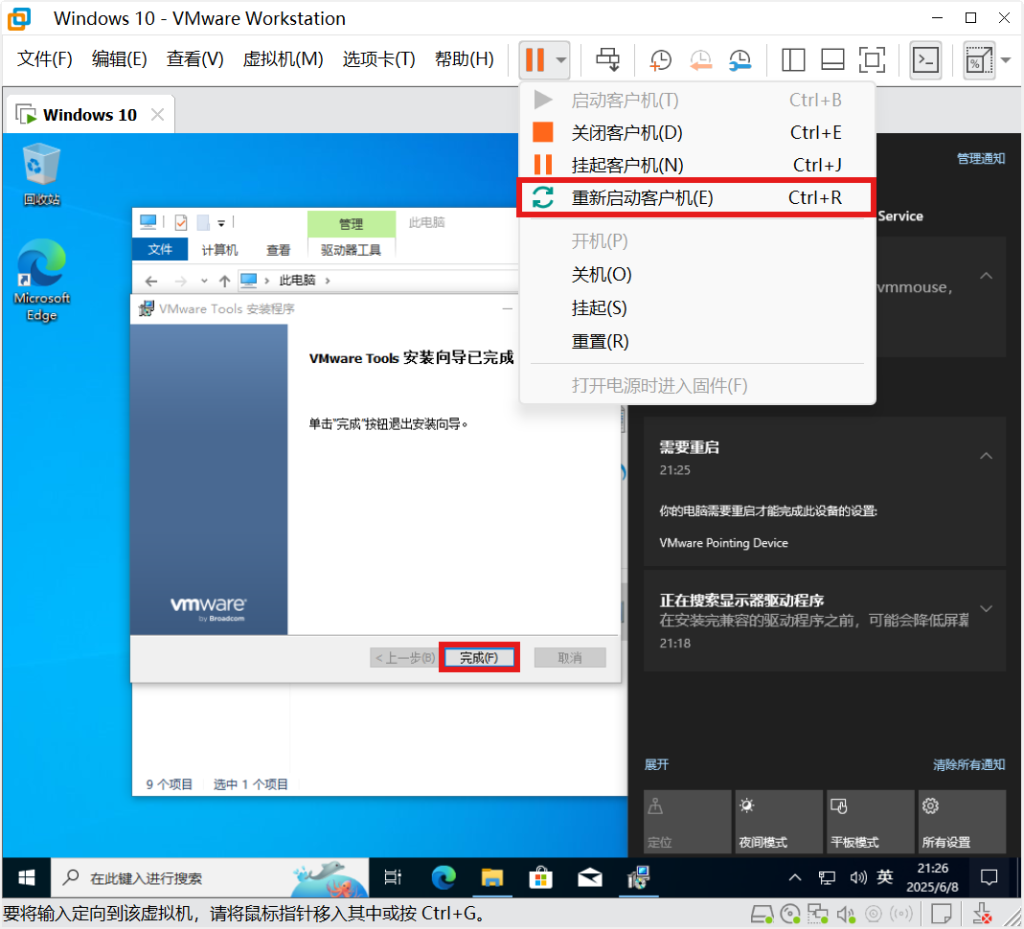Open File Explorer from the taskbar
1024x929 pixels.
[x=492, y=878]
